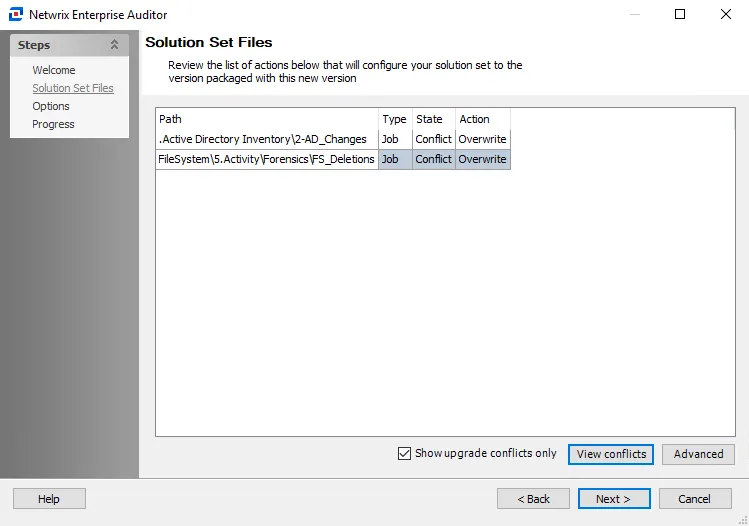Viewport: 749px width, 526px height.
Task: Click Overwrite action in 2-AD_Changes row
Action: tap(483, 139)
